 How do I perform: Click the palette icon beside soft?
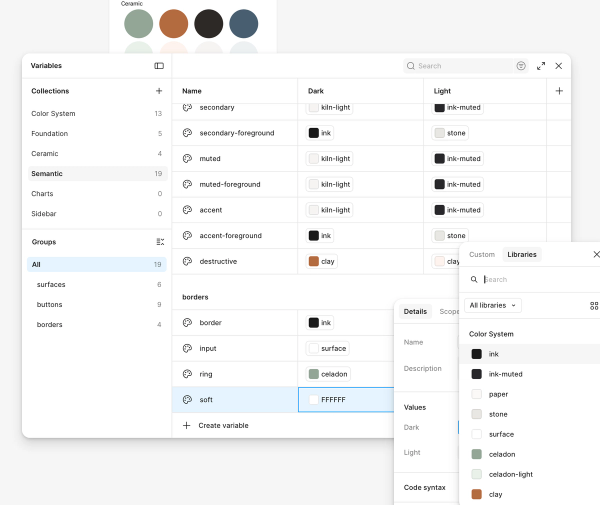pyautogui.click(x=187, y=399)
